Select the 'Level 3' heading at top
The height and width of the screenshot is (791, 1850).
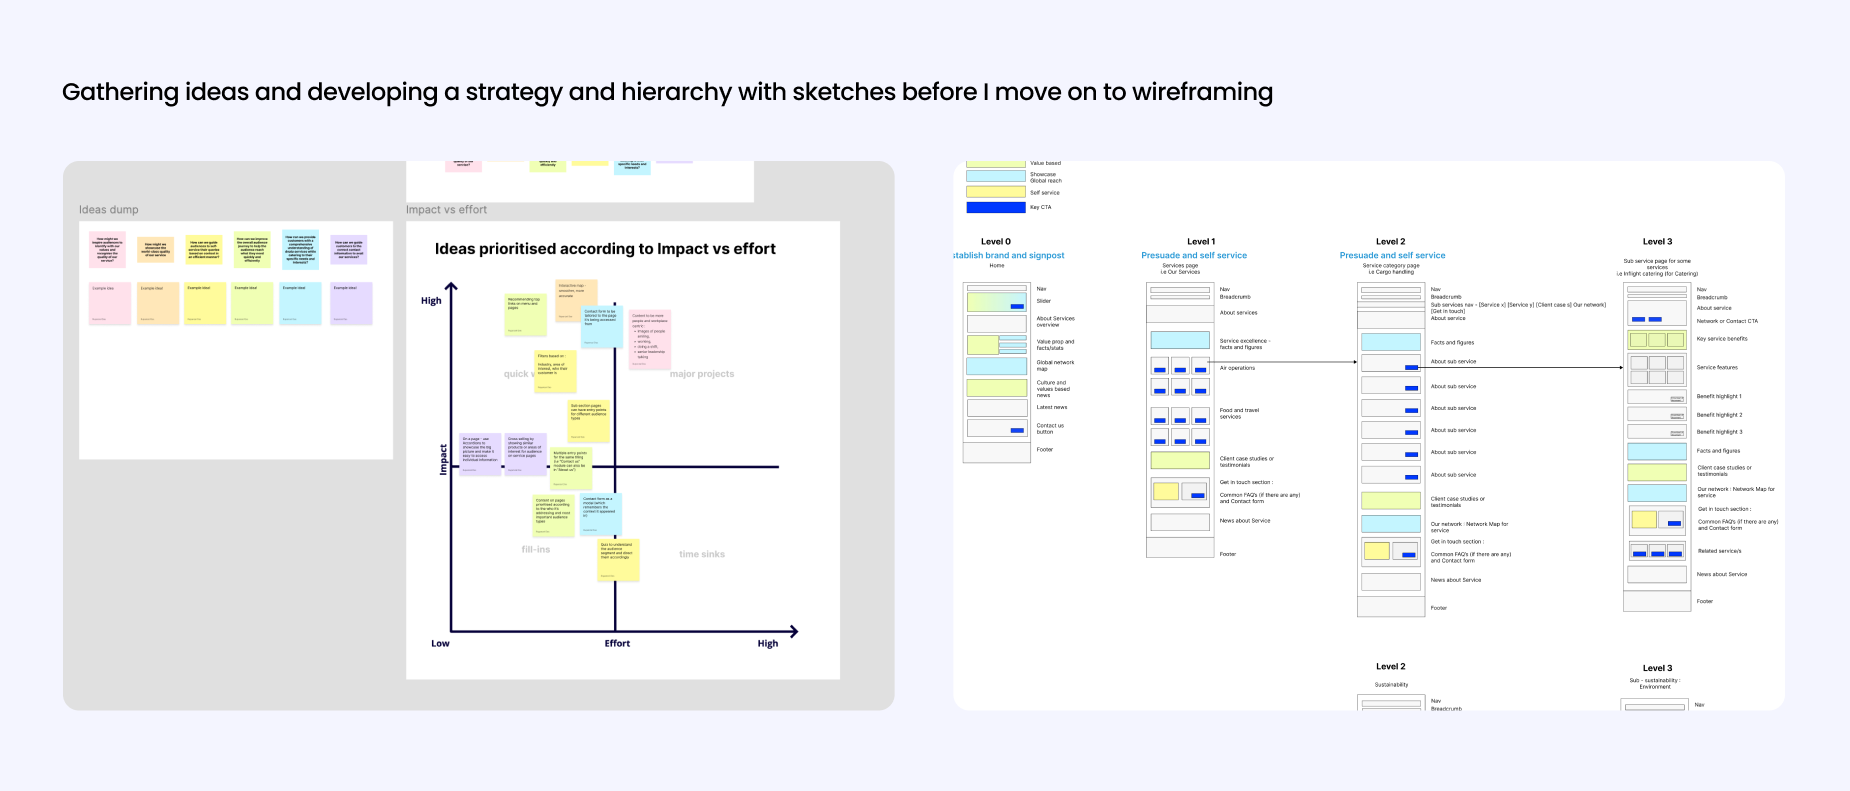1656,242
